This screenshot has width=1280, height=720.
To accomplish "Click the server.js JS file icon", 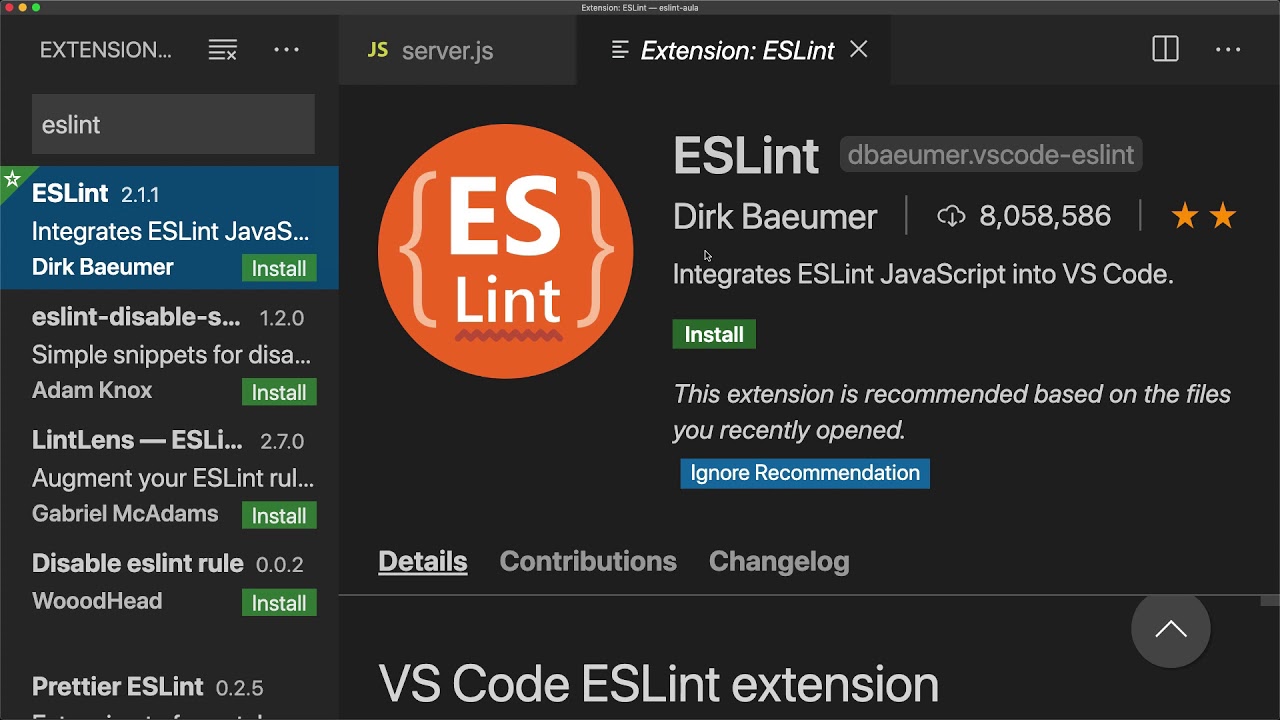I will tap(378, 50).
